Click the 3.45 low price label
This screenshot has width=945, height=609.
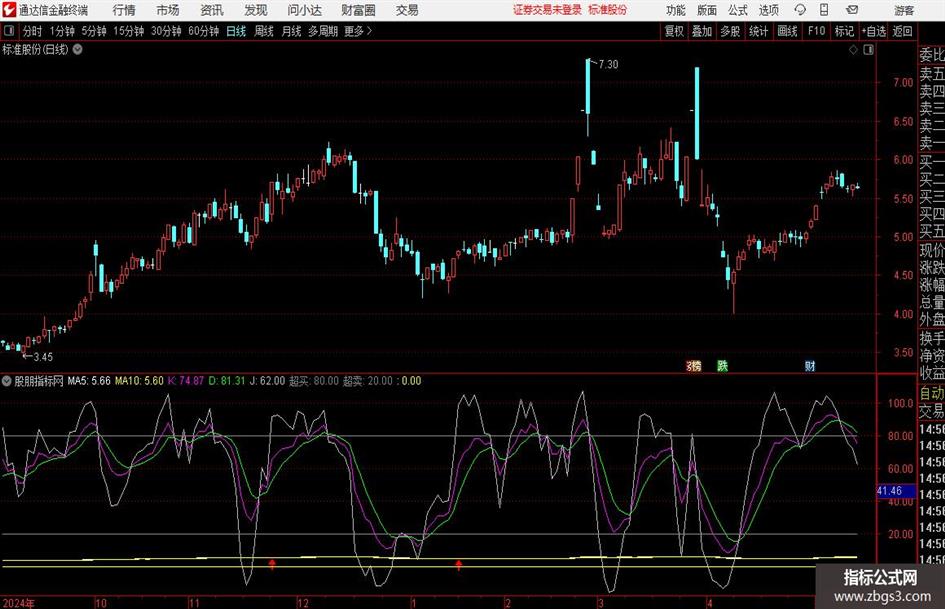pyautogui.click(x=43, y=357)
